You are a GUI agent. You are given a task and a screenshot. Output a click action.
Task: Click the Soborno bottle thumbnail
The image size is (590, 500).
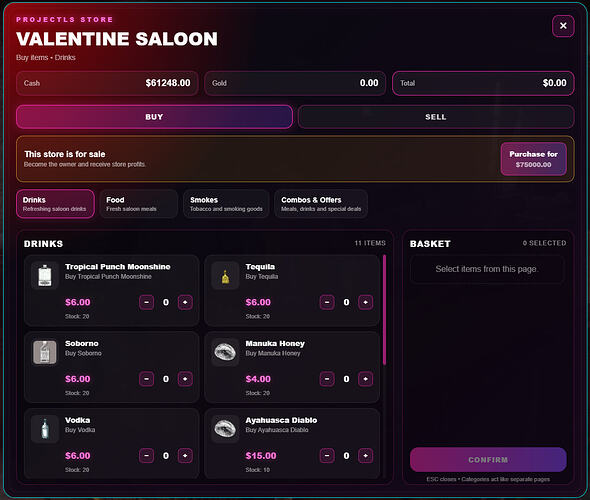45,352
